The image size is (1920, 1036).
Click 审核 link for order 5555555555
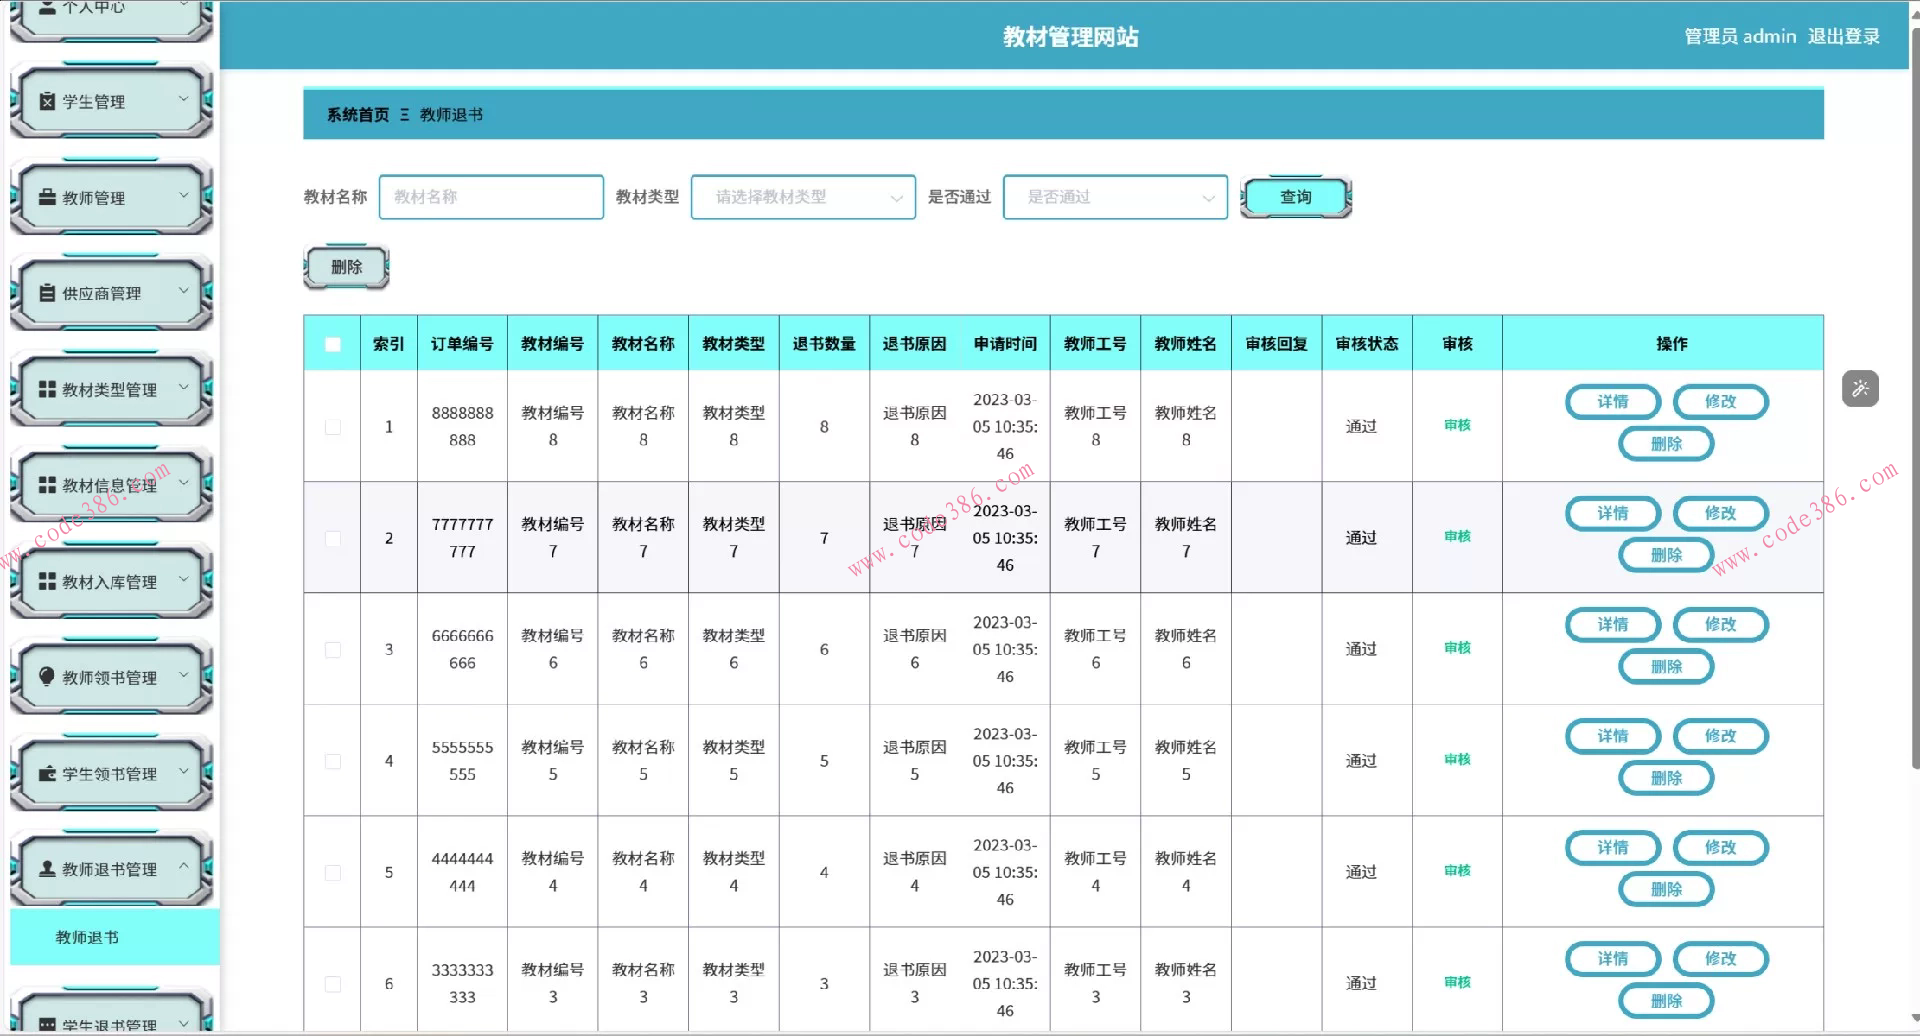click(x=1457, y=760)
